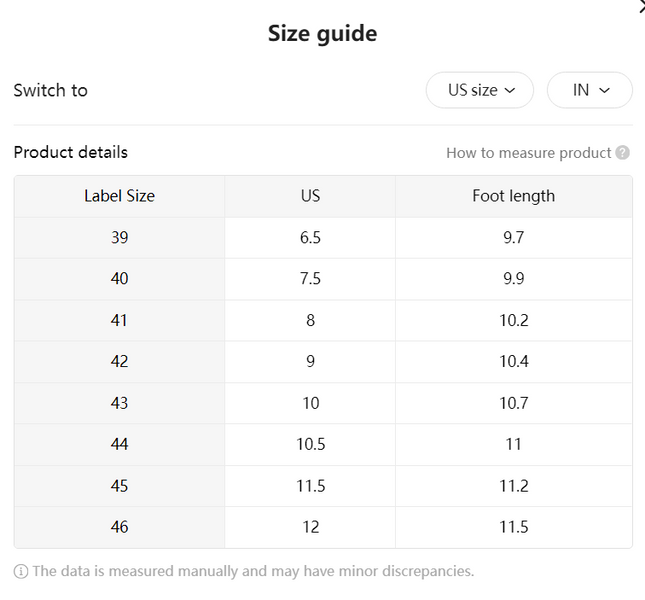Click the chevron in US size selector
This screenshot has width=645, height=600.
point(510,90)
